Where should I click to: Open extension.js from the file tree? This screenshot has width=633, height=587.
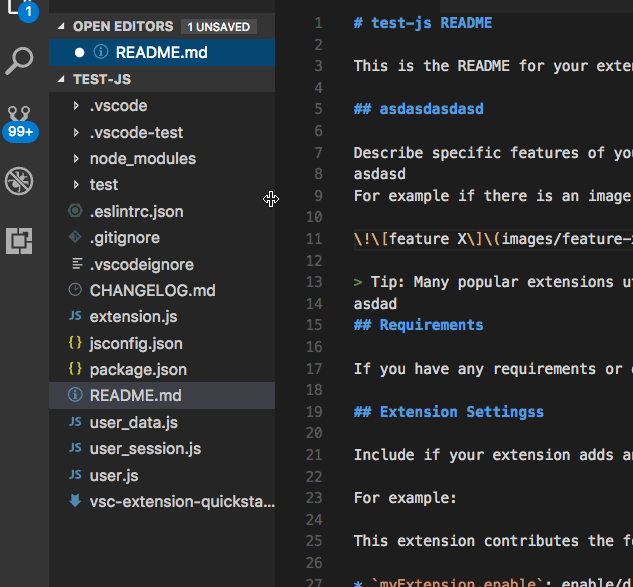click(162, 317)
